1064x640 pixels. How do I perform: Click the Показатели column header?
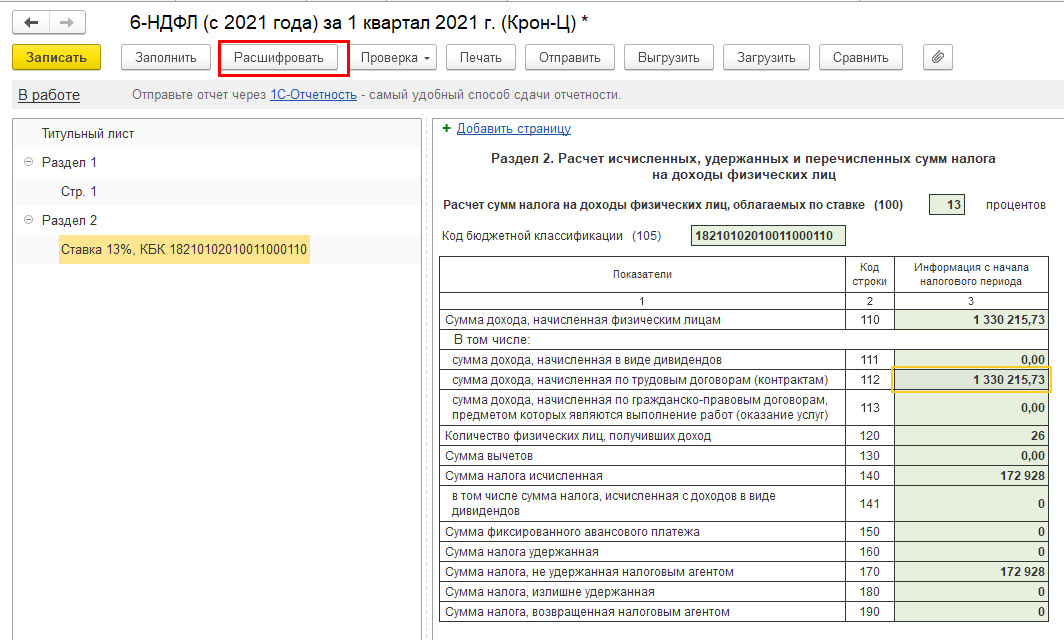pos(643,274)
